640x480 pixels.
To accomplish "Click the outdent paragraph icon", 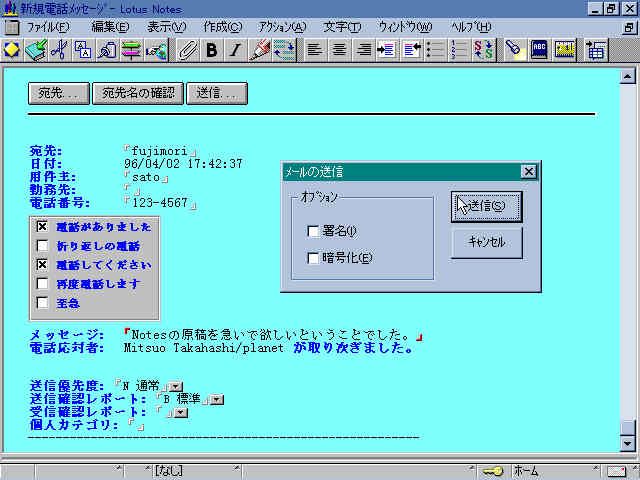I will pyautogui.click(x=411, y=50).
